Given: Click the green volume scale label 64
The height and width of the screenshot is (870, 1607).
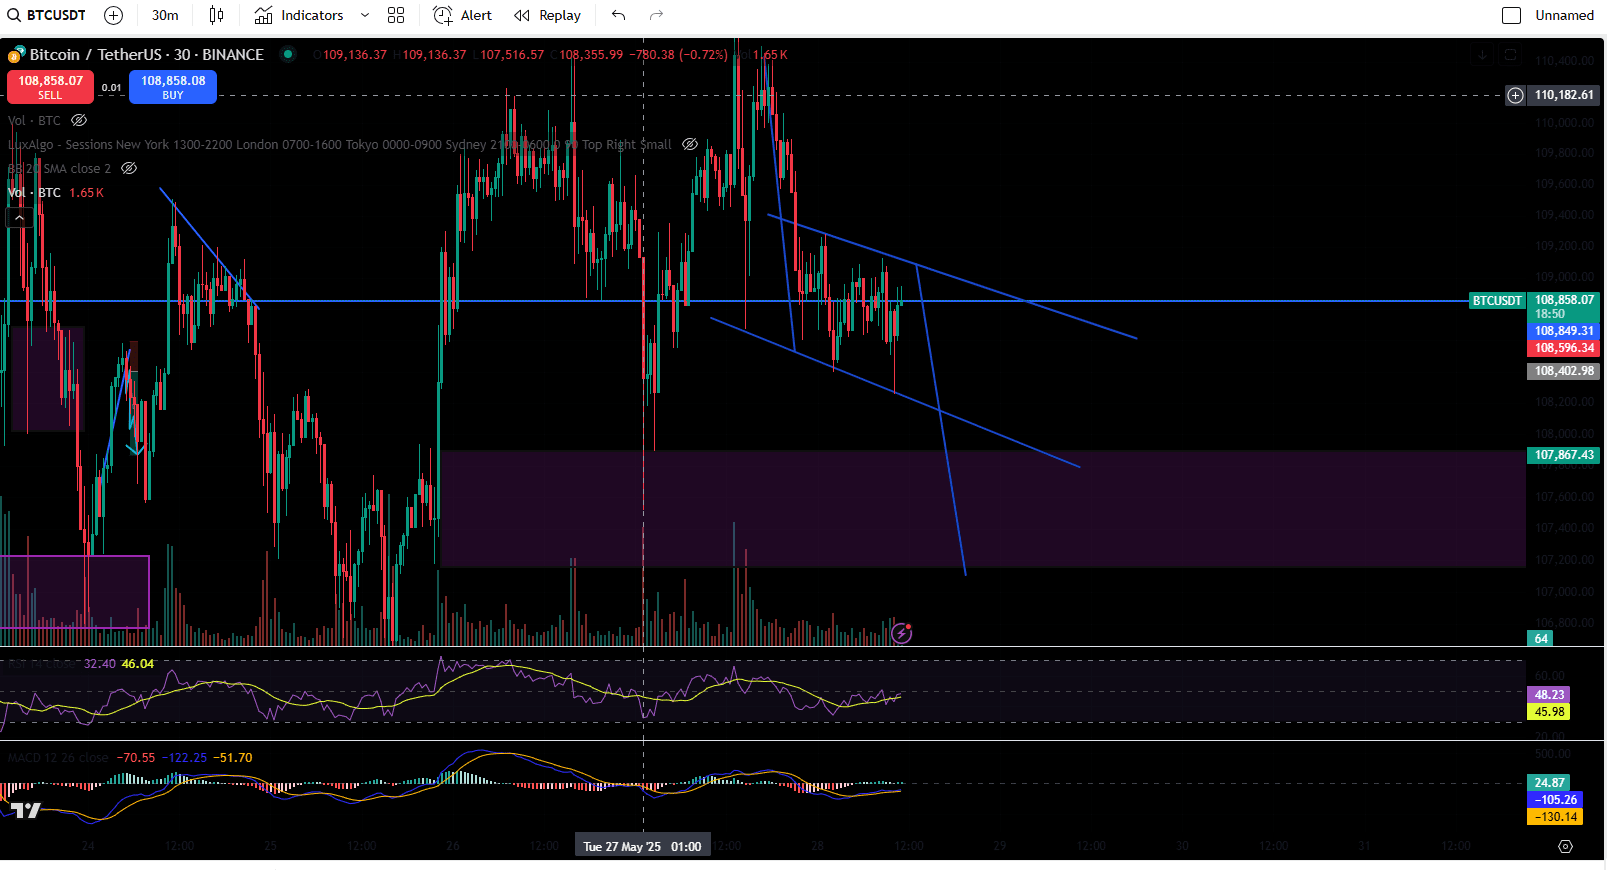Looking at the screenshot, I should point(1541,638).
